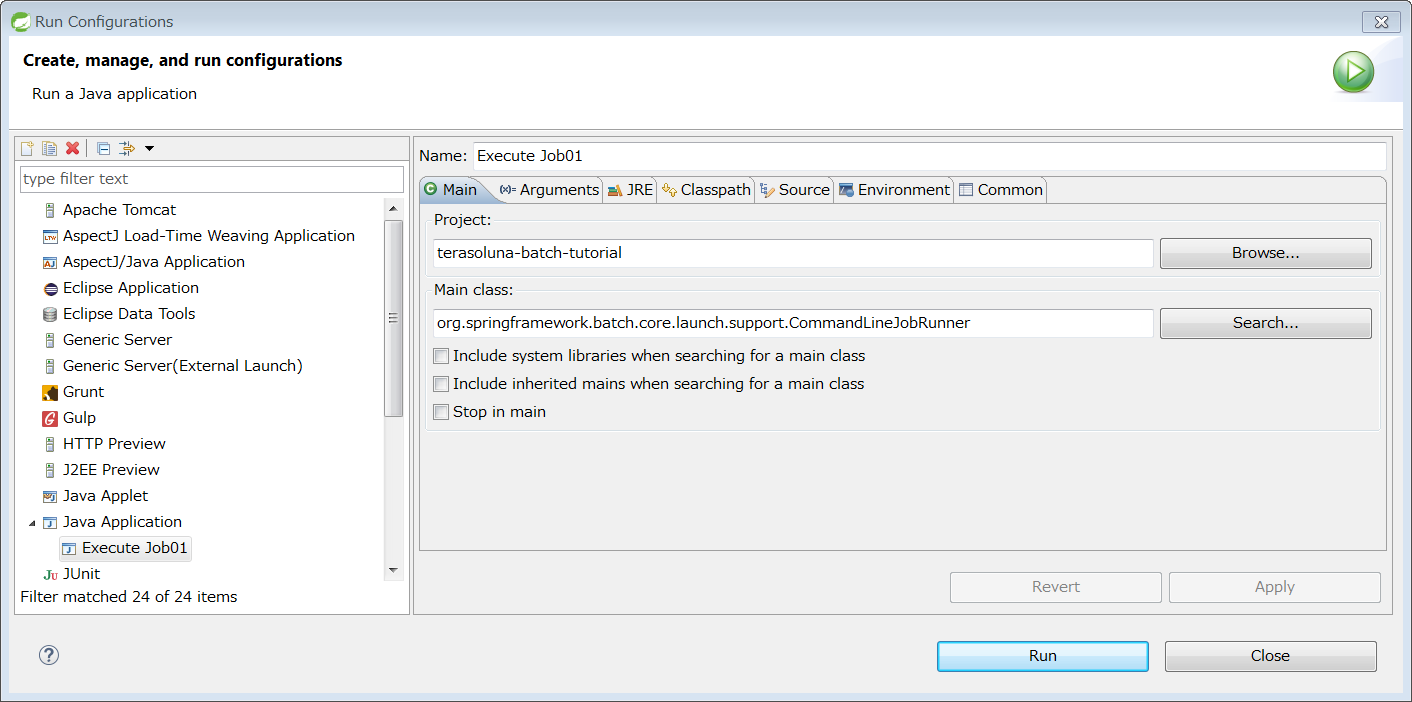Enable Include inherited mains when searching
1412x702 pixels.
pos(440,384)
